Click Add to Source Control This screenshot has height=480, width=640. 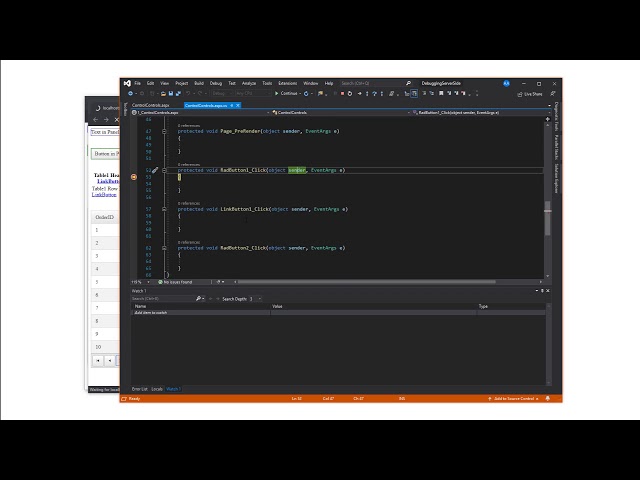click(516, 398)
